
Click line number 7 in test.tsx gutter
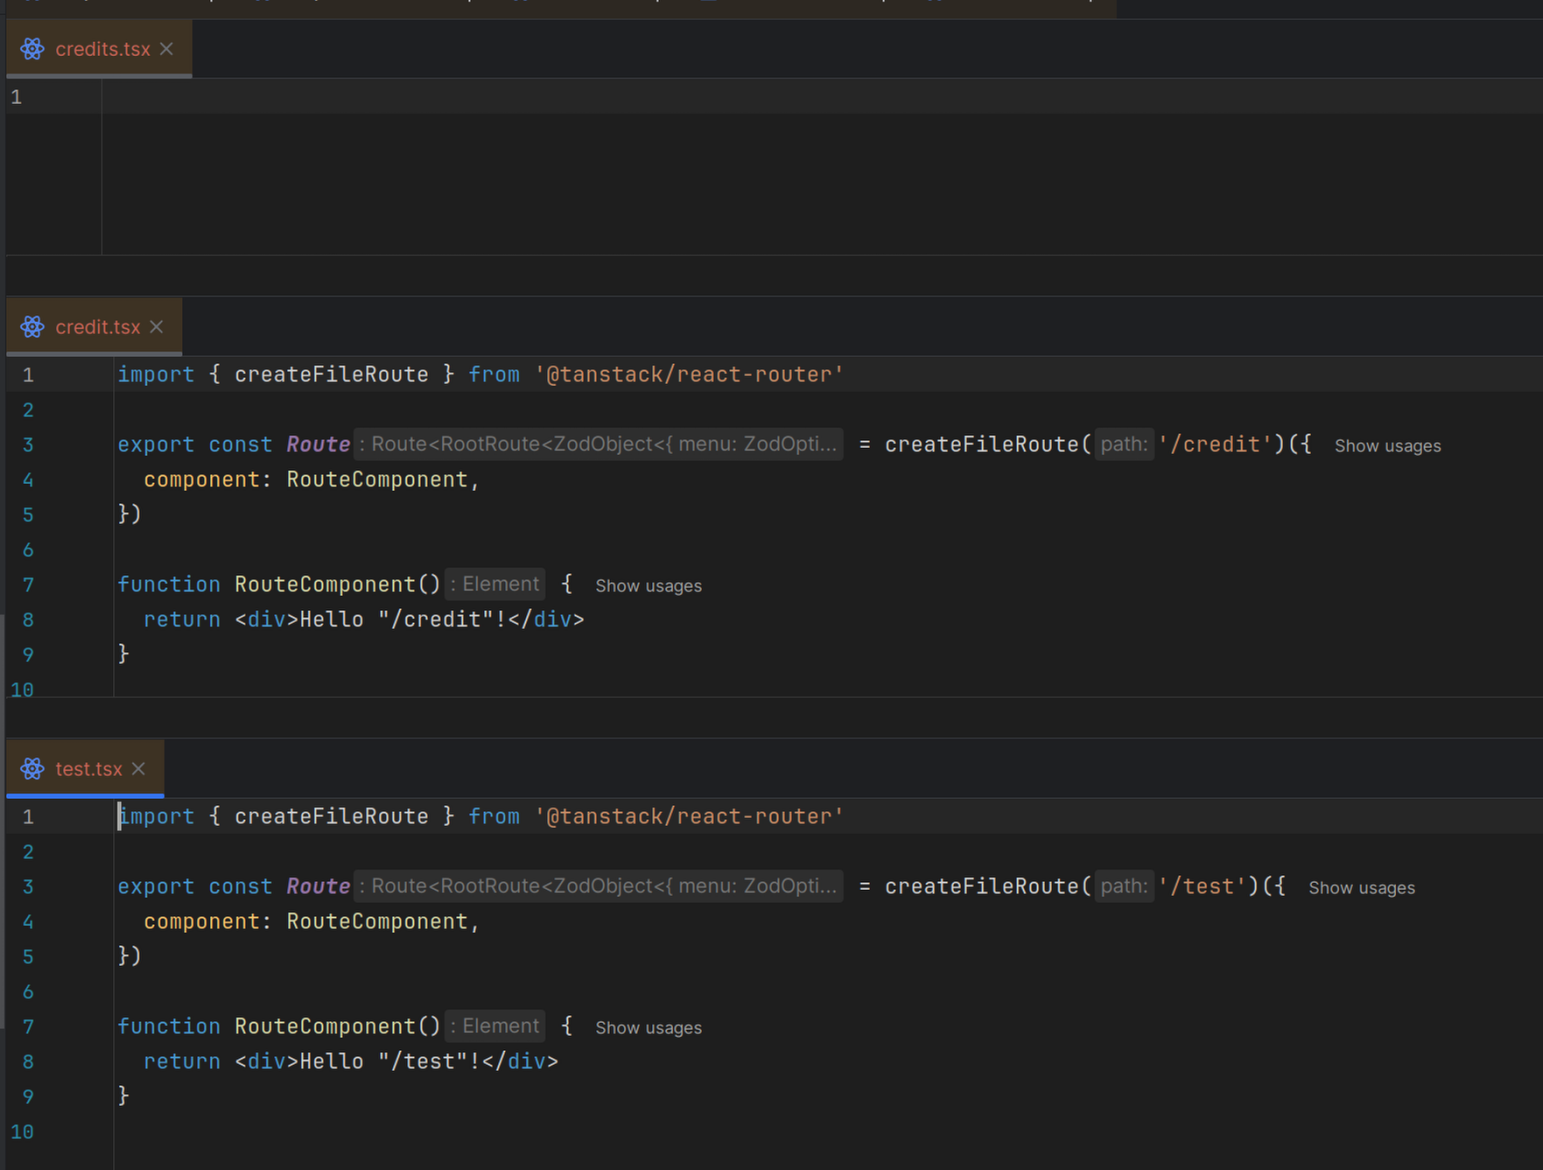(x=28, y=1027)
